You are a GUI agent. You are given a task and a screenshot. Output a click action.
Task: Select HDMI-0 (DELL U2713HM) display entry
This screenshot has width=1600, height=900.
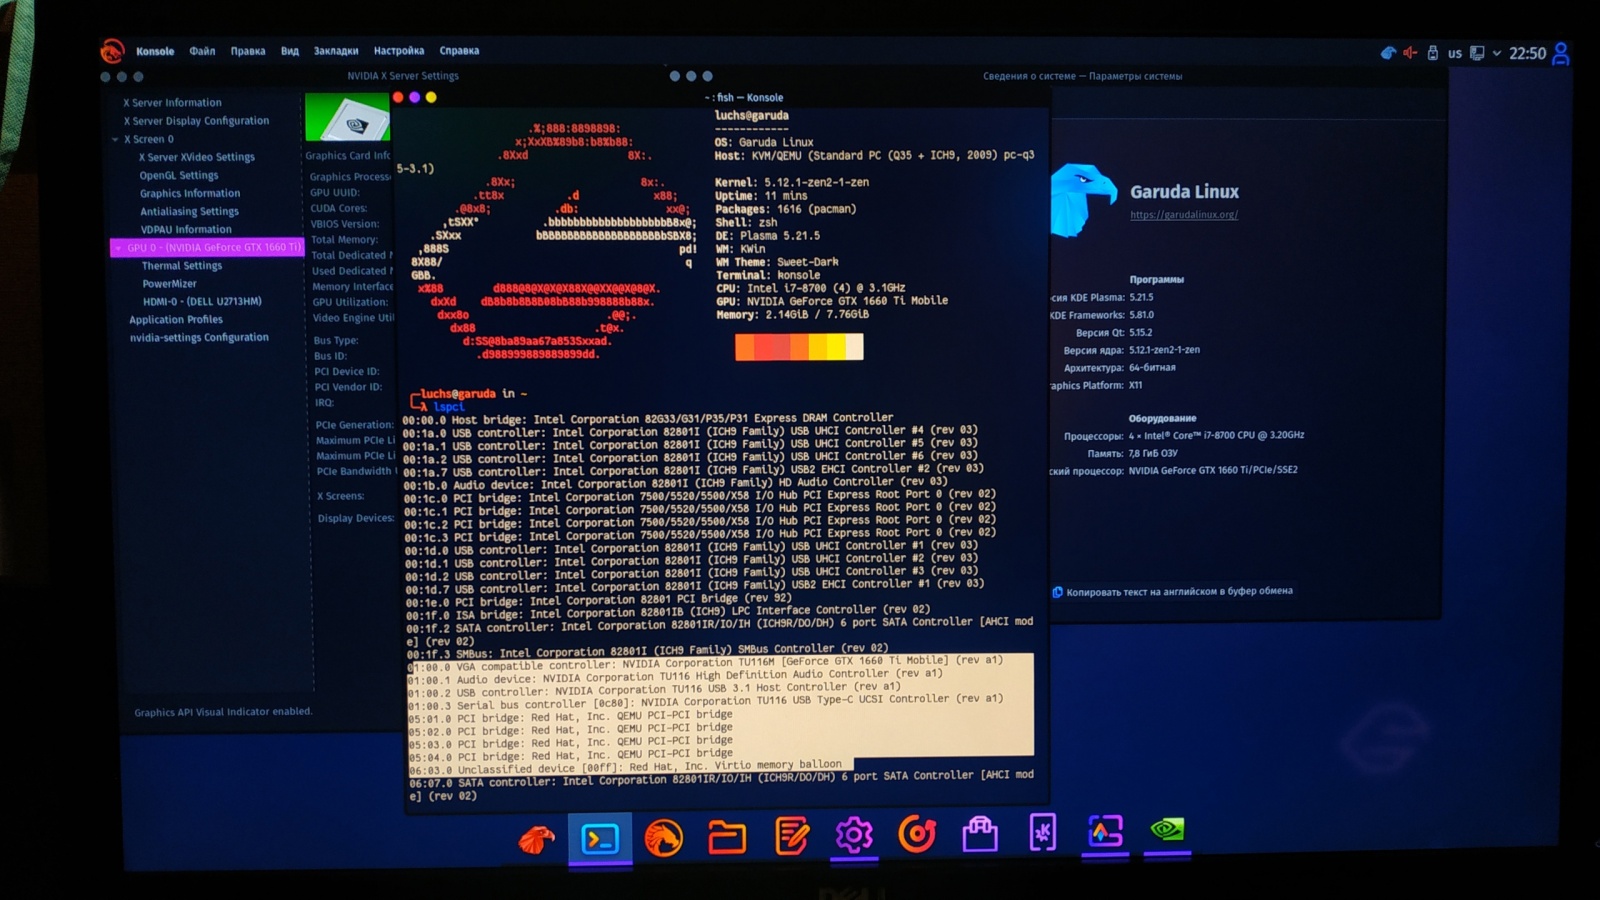click(202, 301)
